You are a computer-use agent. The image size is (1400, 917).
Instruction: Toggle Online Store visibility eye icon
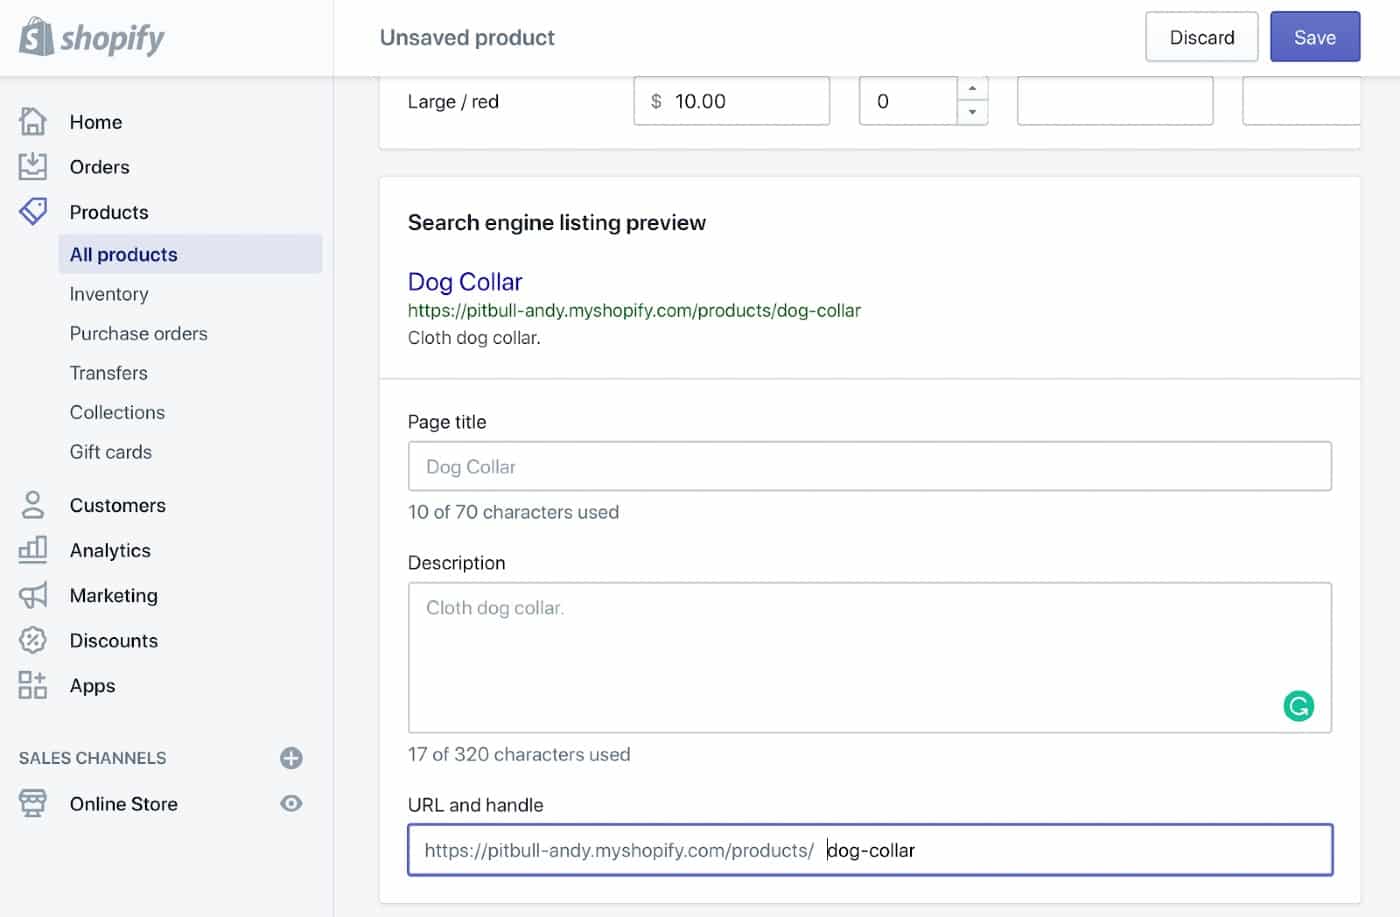click(x=290, y=803)
